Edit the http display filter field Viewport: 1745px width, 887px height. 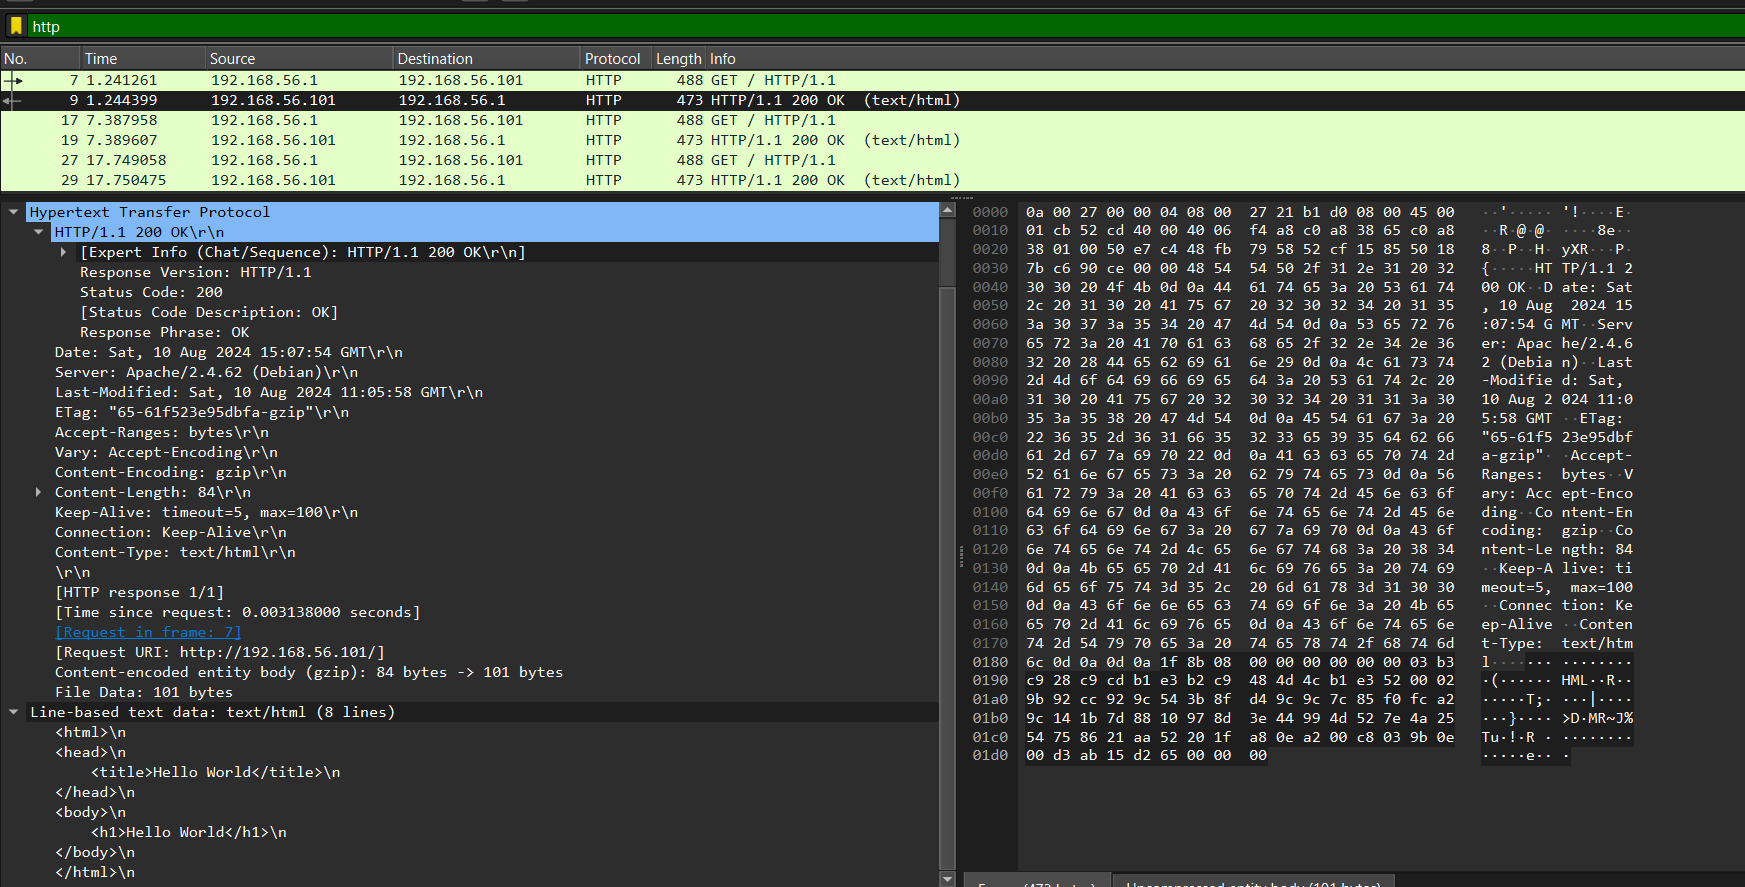[885, 26]
